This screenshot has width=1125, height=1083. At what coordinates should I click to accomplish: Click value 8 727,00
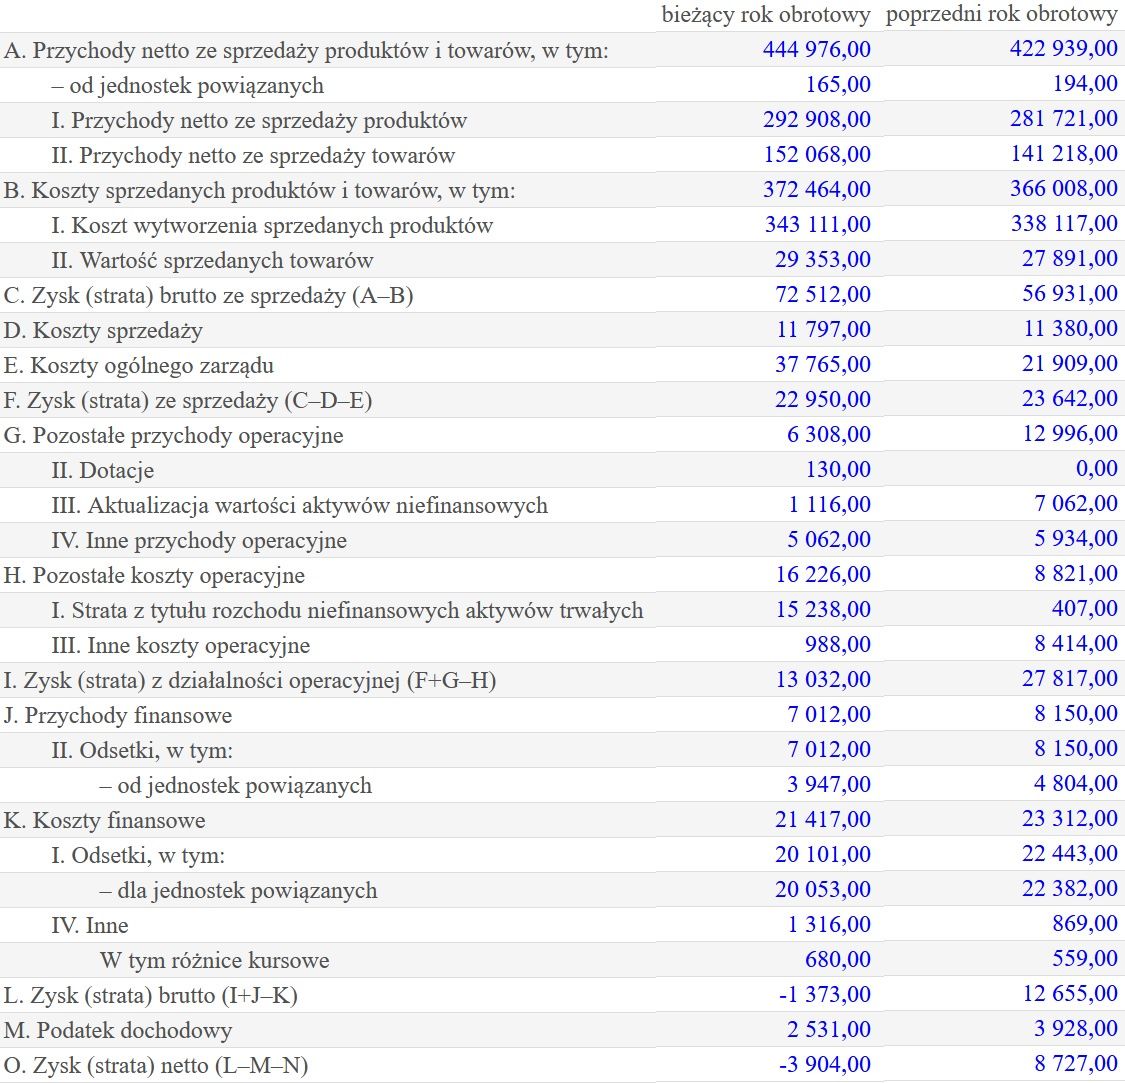click(x=1075, y=1064)
